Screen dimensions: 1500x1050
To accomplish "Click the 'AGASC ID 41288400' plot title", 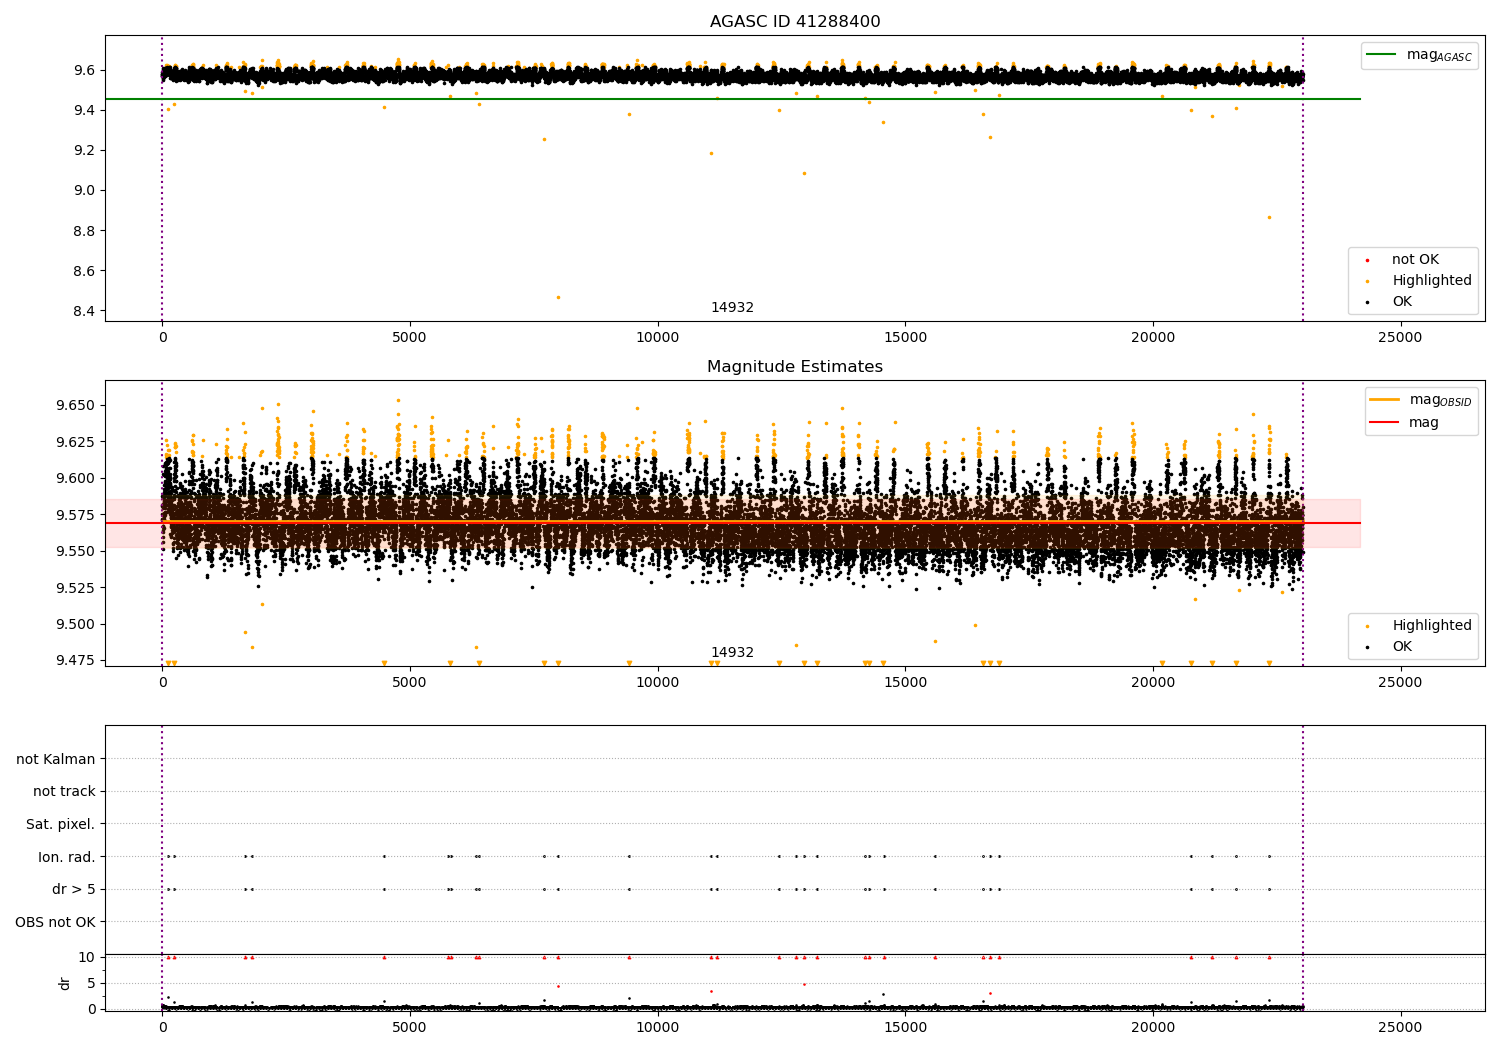I will pos(795,22).
